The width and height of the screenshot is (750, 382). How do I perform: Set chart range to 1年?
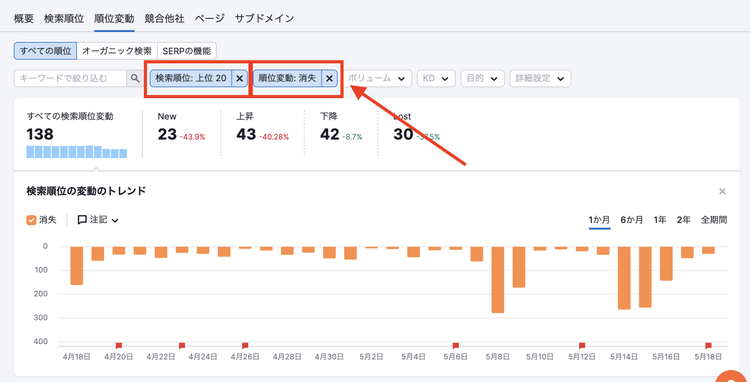coord(660,220)
